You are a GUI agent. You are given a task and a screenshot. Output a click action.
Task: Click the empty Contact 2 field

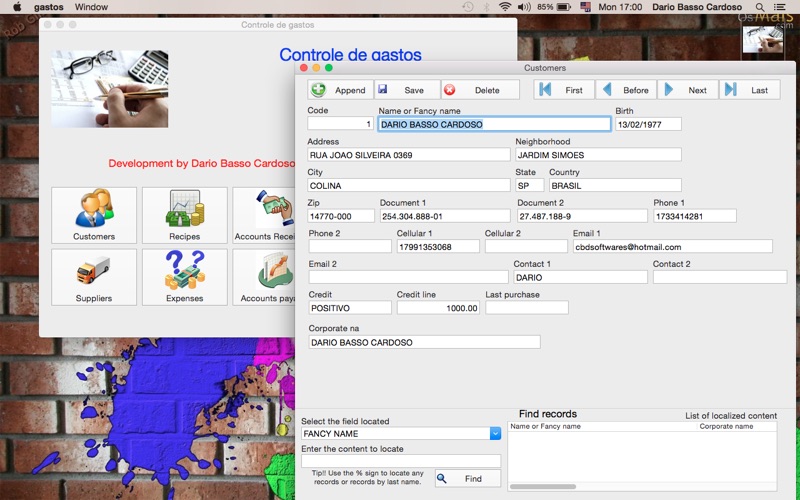point(720,277)
